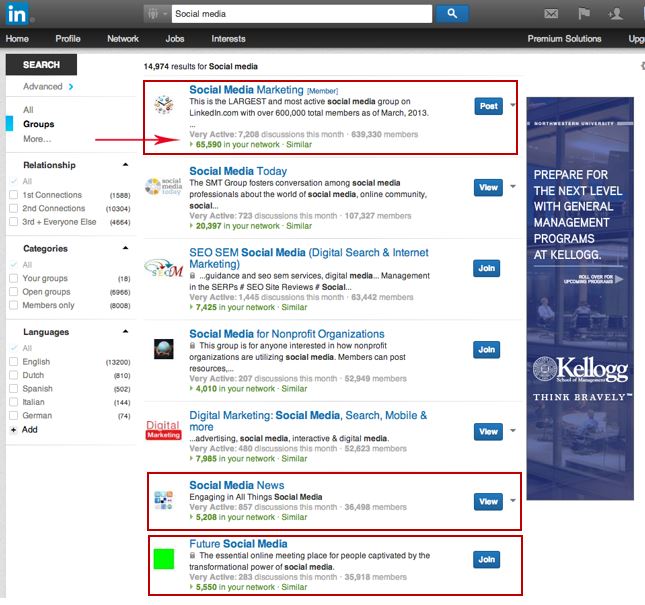Open the search type selector icon
The width and height of the screenshot is (645, 605).
(156, 14)
